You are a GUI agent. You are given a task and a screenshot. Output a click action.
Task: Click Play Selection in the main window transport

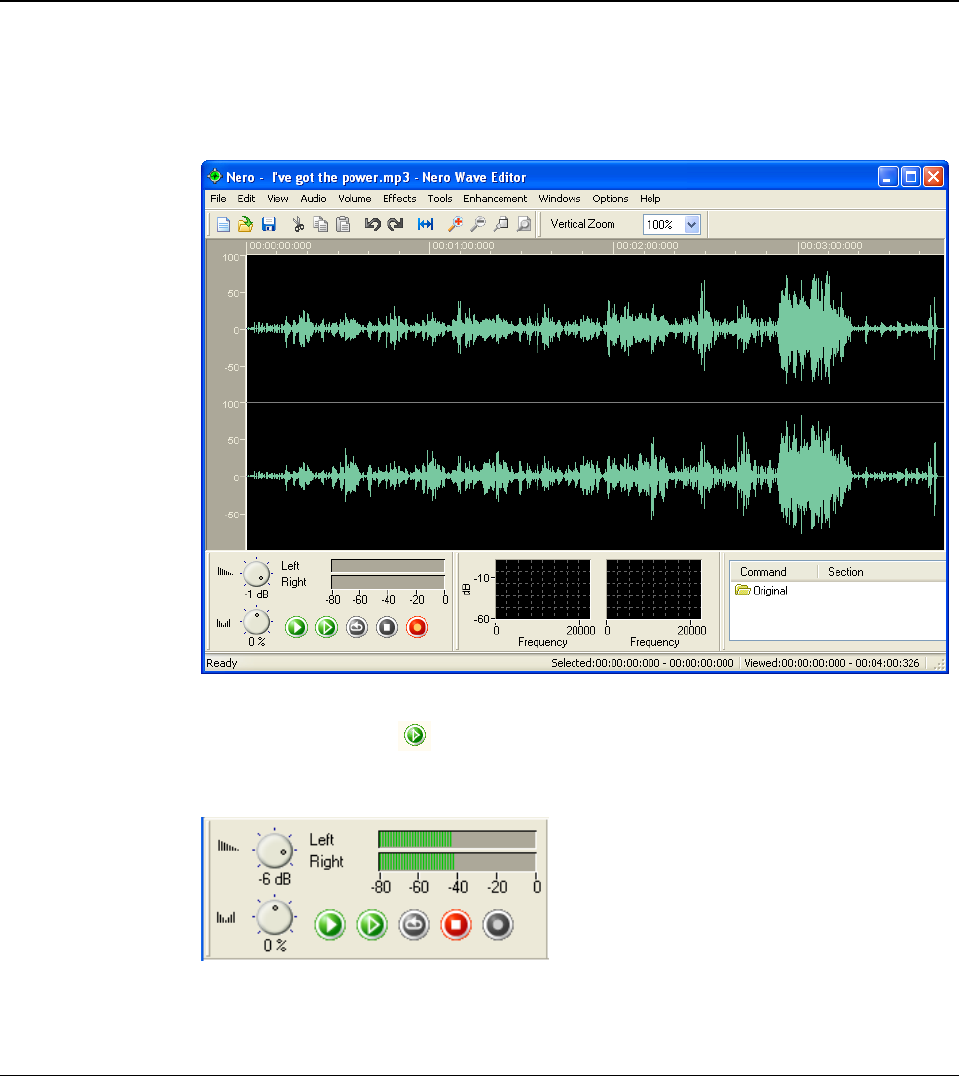327,627
